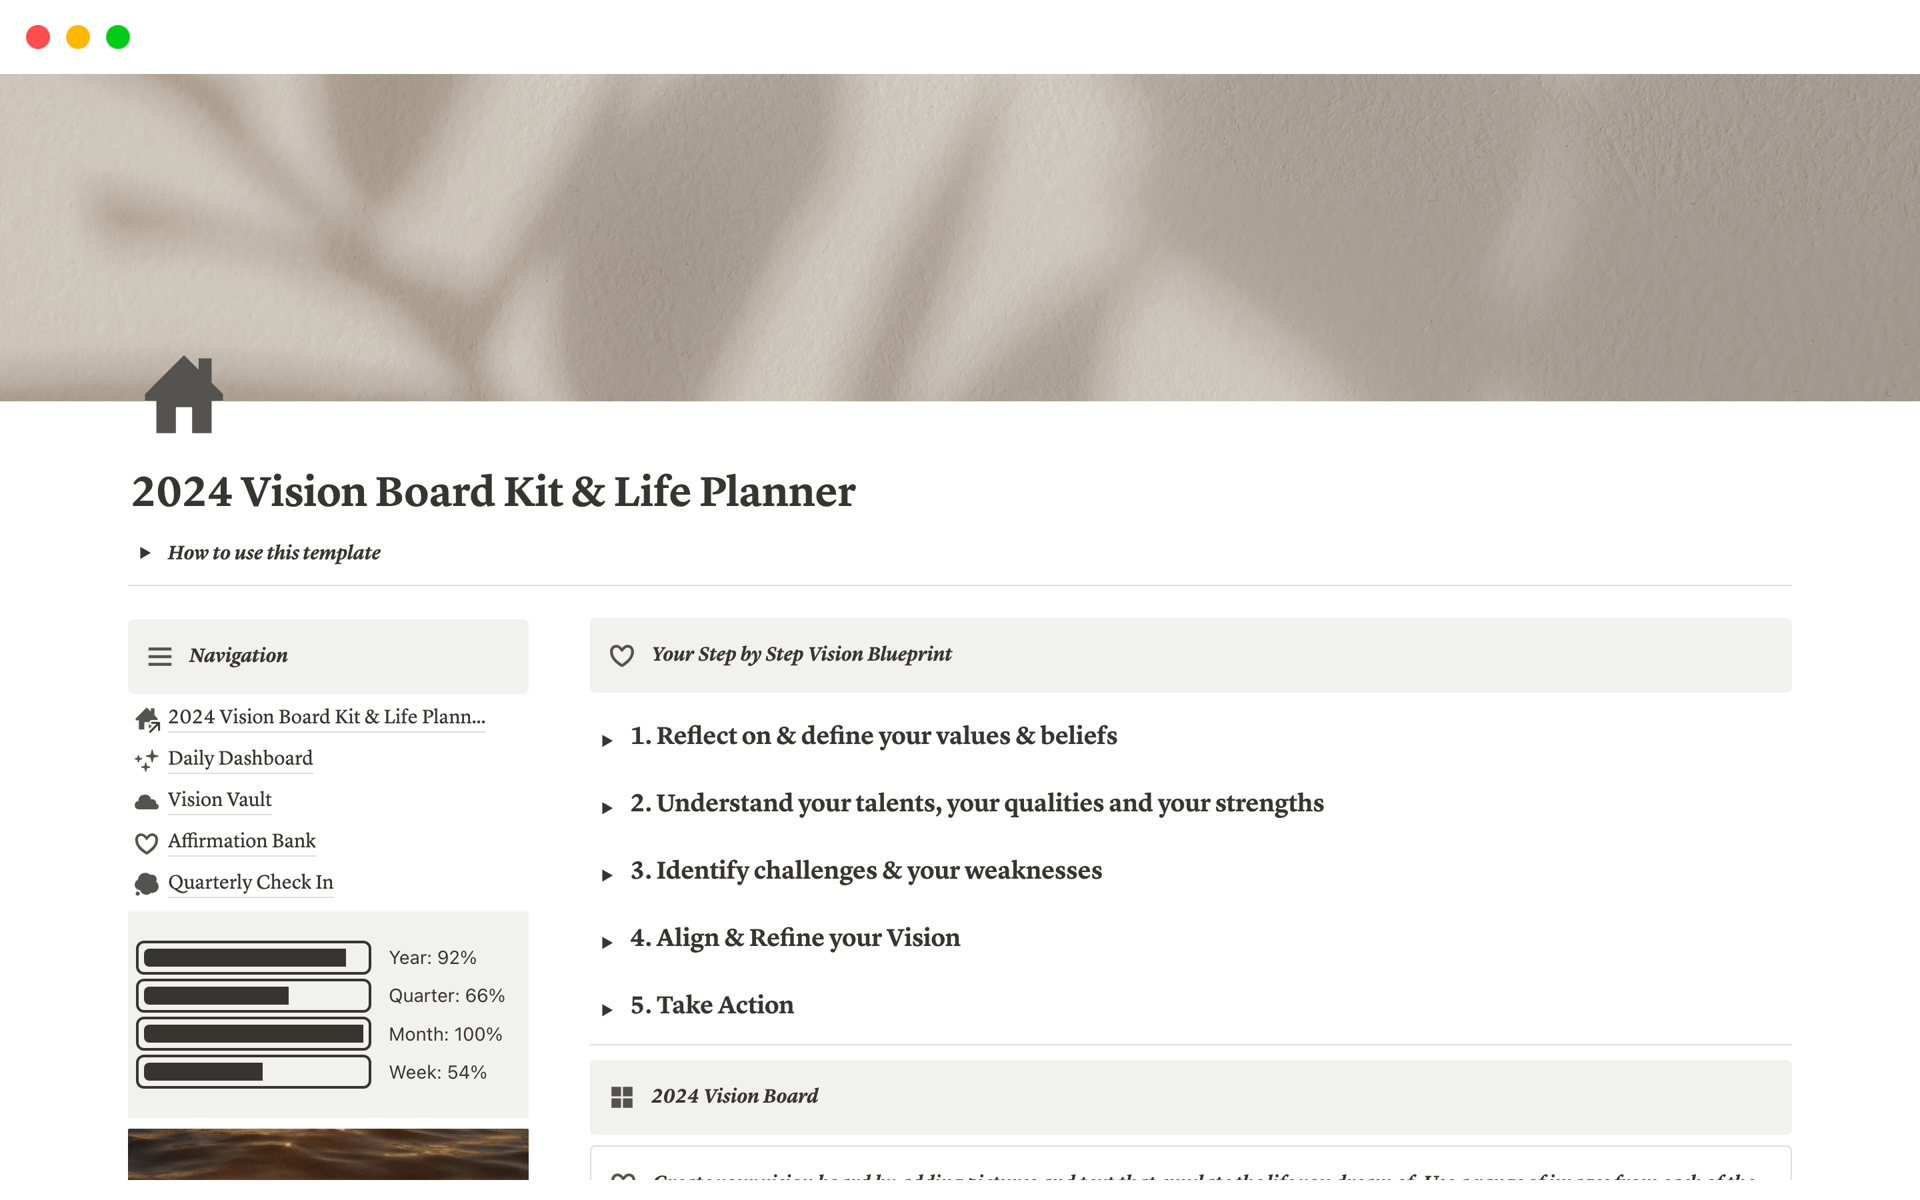Click the hamburger icon in the Navigation block
The width and height of the screenshot is (1920, 1200).
coord(160,656)
